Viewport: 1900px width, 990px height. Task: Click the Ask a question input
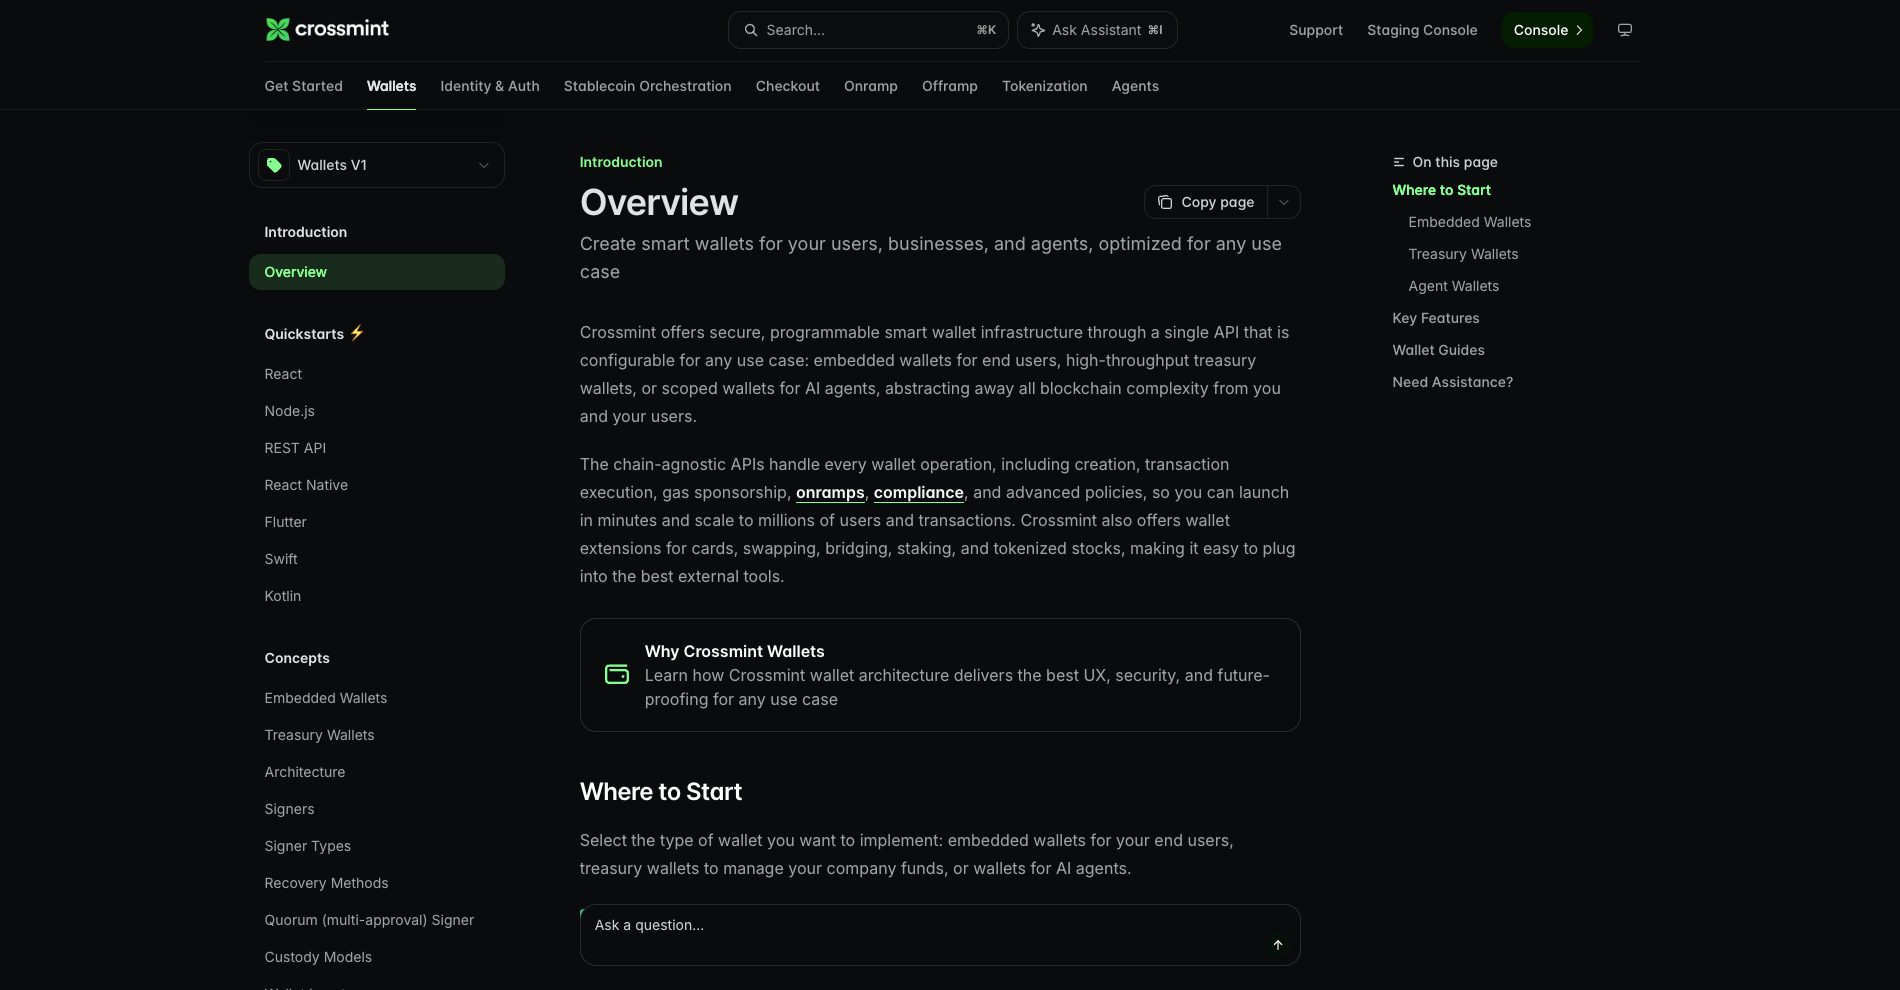[940, 935]
